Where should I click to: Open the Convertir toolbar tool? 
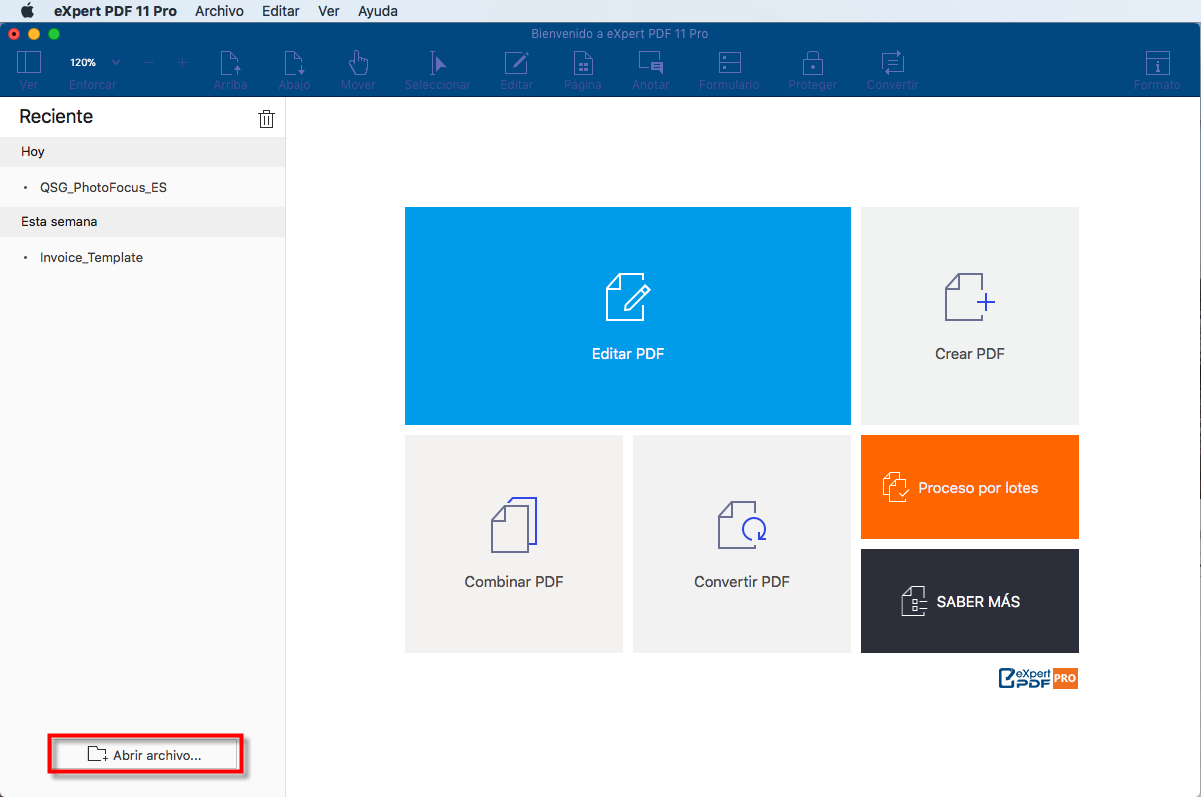[892, 63]
